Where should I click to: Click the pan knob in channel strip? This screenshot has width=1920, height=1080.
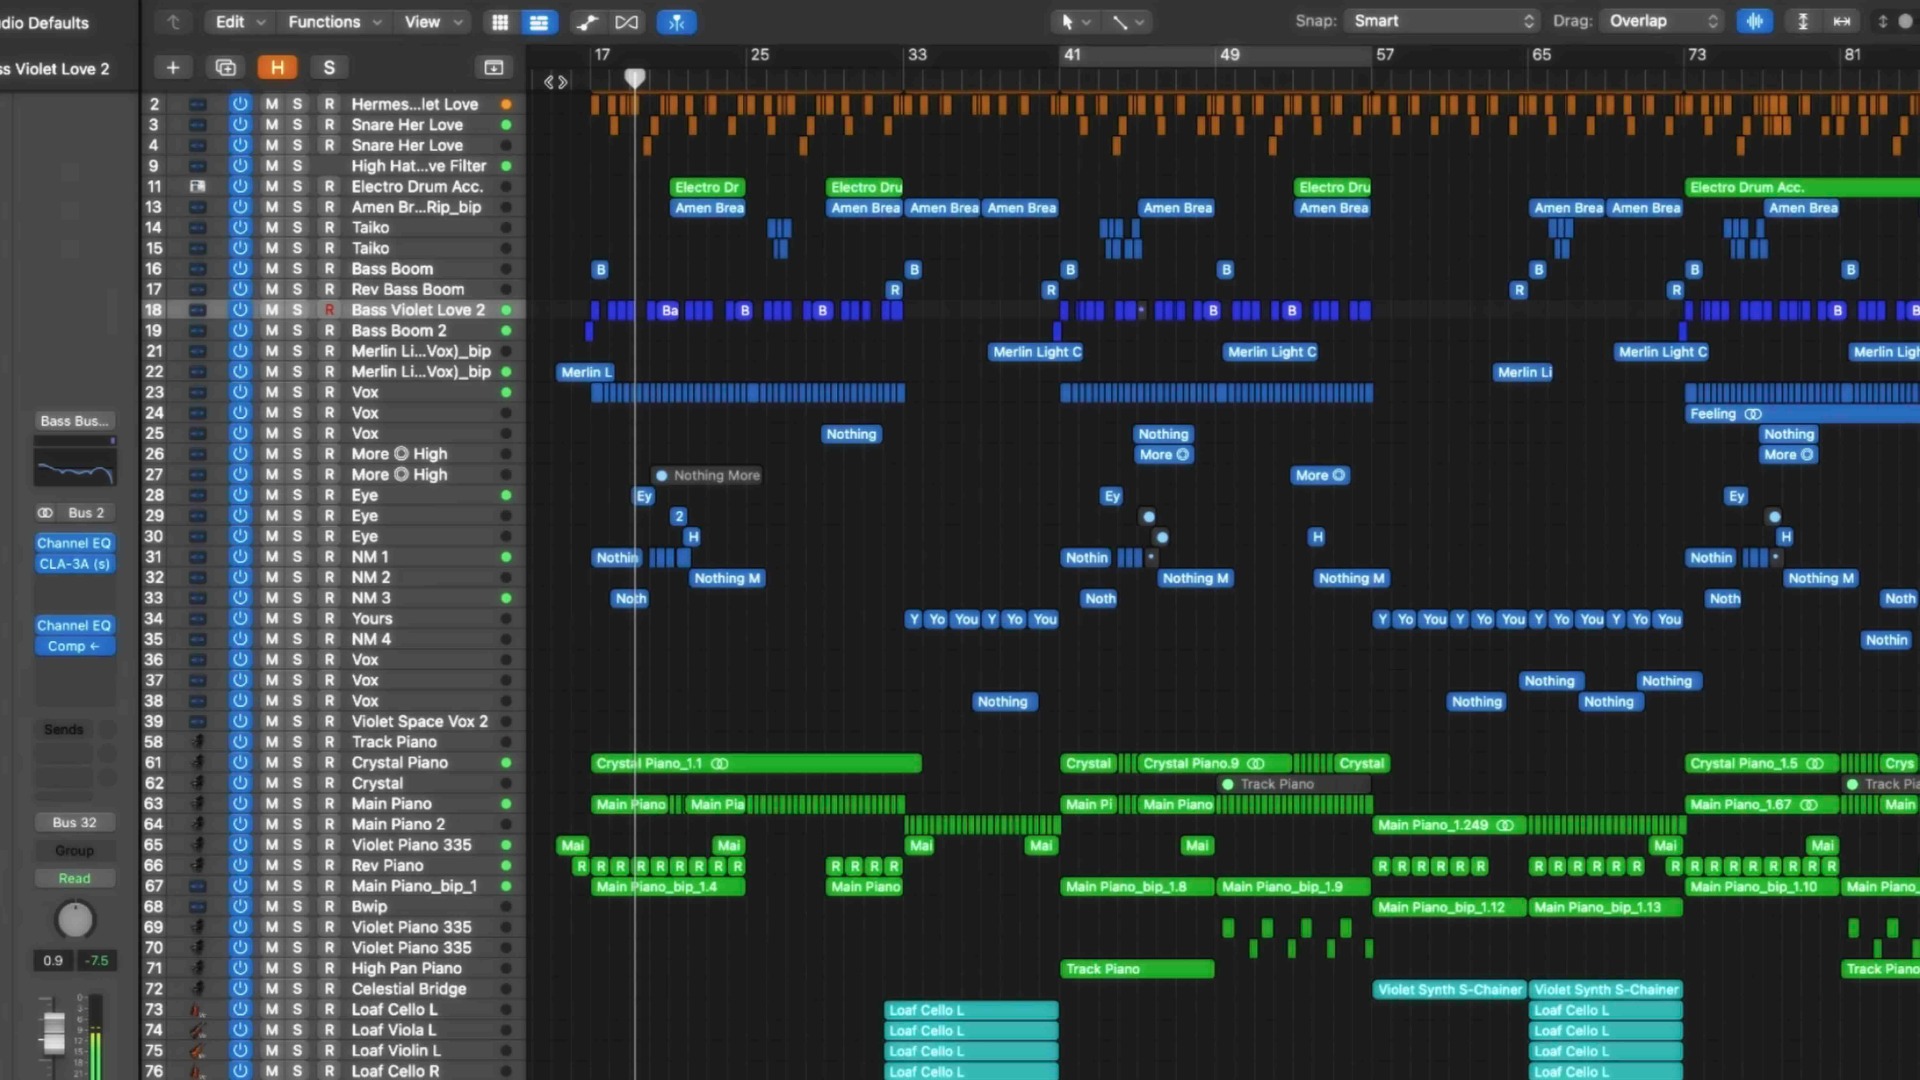pyautogui.click(x=74, y=920)
